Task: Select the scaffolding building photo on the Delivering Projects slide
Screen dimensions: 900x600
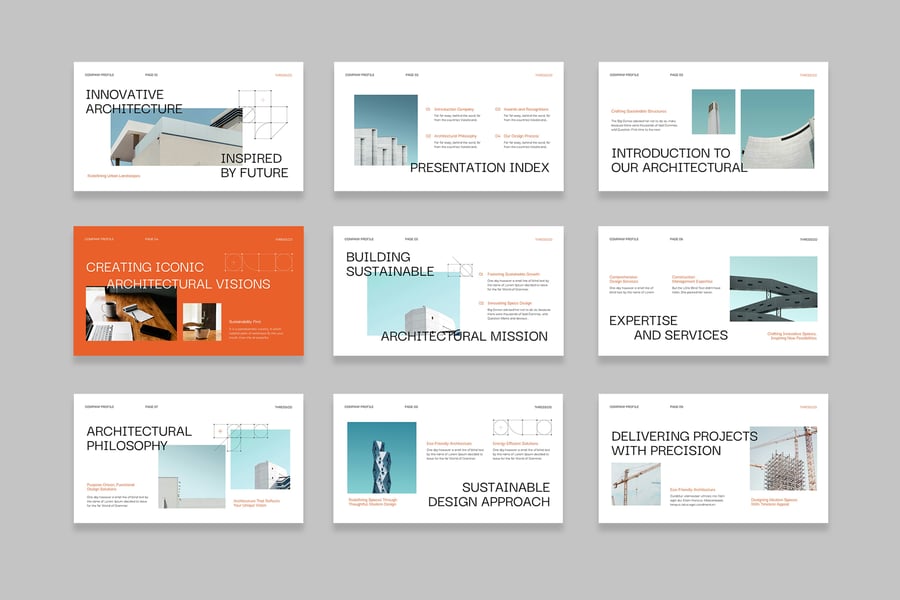Action: click(783, 458)
